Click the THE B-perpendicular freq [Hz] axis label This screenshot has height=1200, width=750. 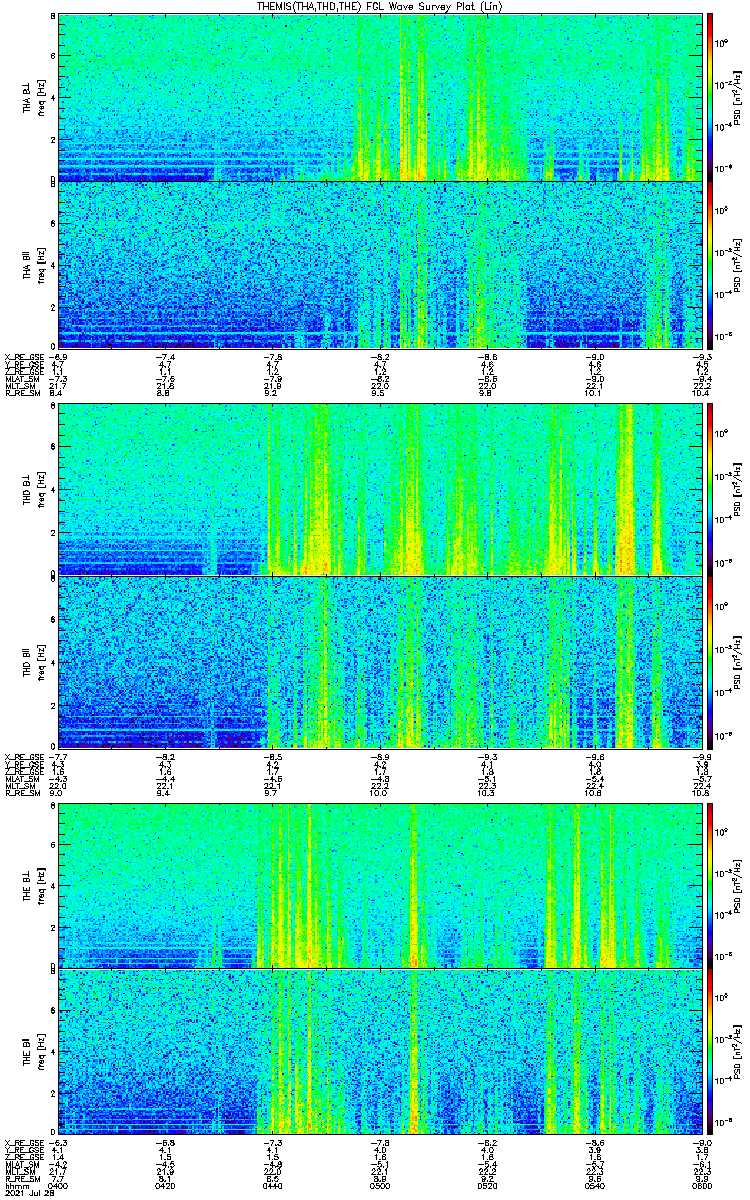pyautogui.click(x=41, y=885)
